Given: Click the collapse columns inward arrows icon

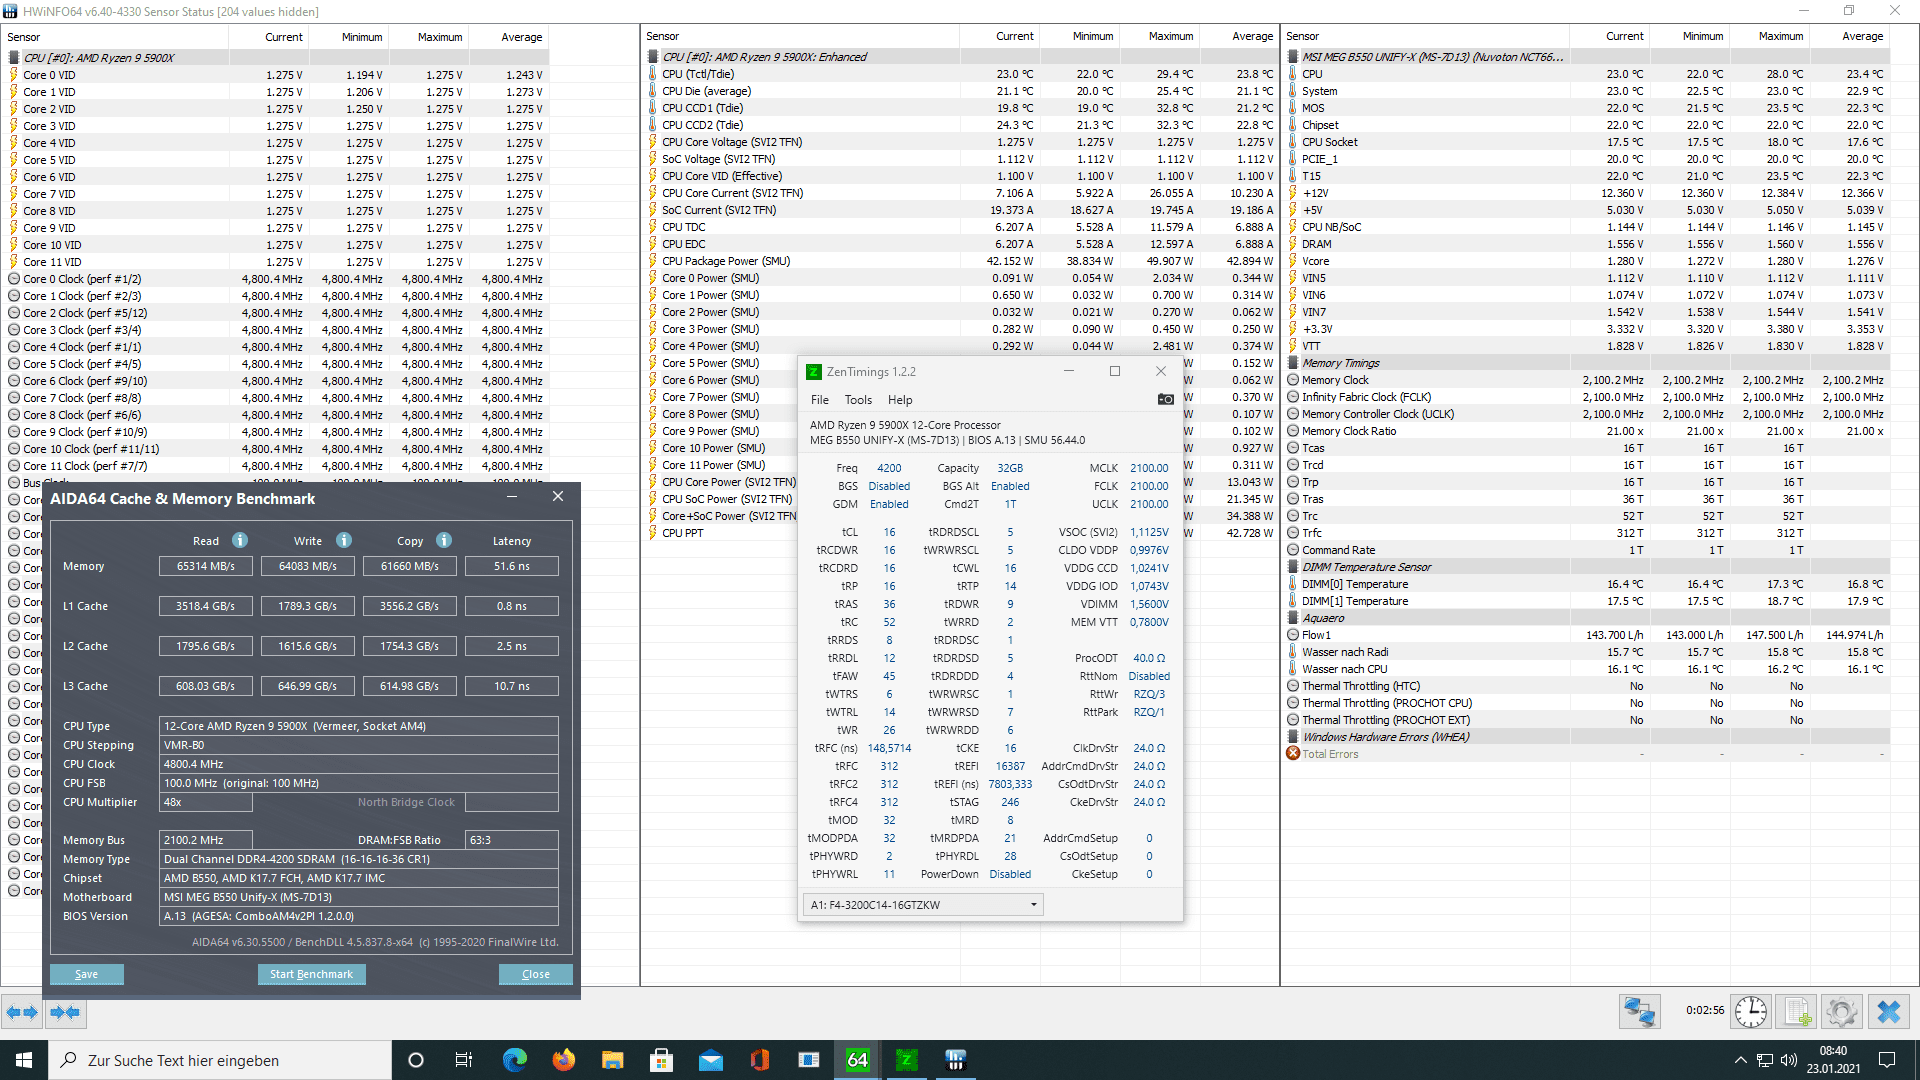Looking at the screenshot, I should pos(65,1012).
